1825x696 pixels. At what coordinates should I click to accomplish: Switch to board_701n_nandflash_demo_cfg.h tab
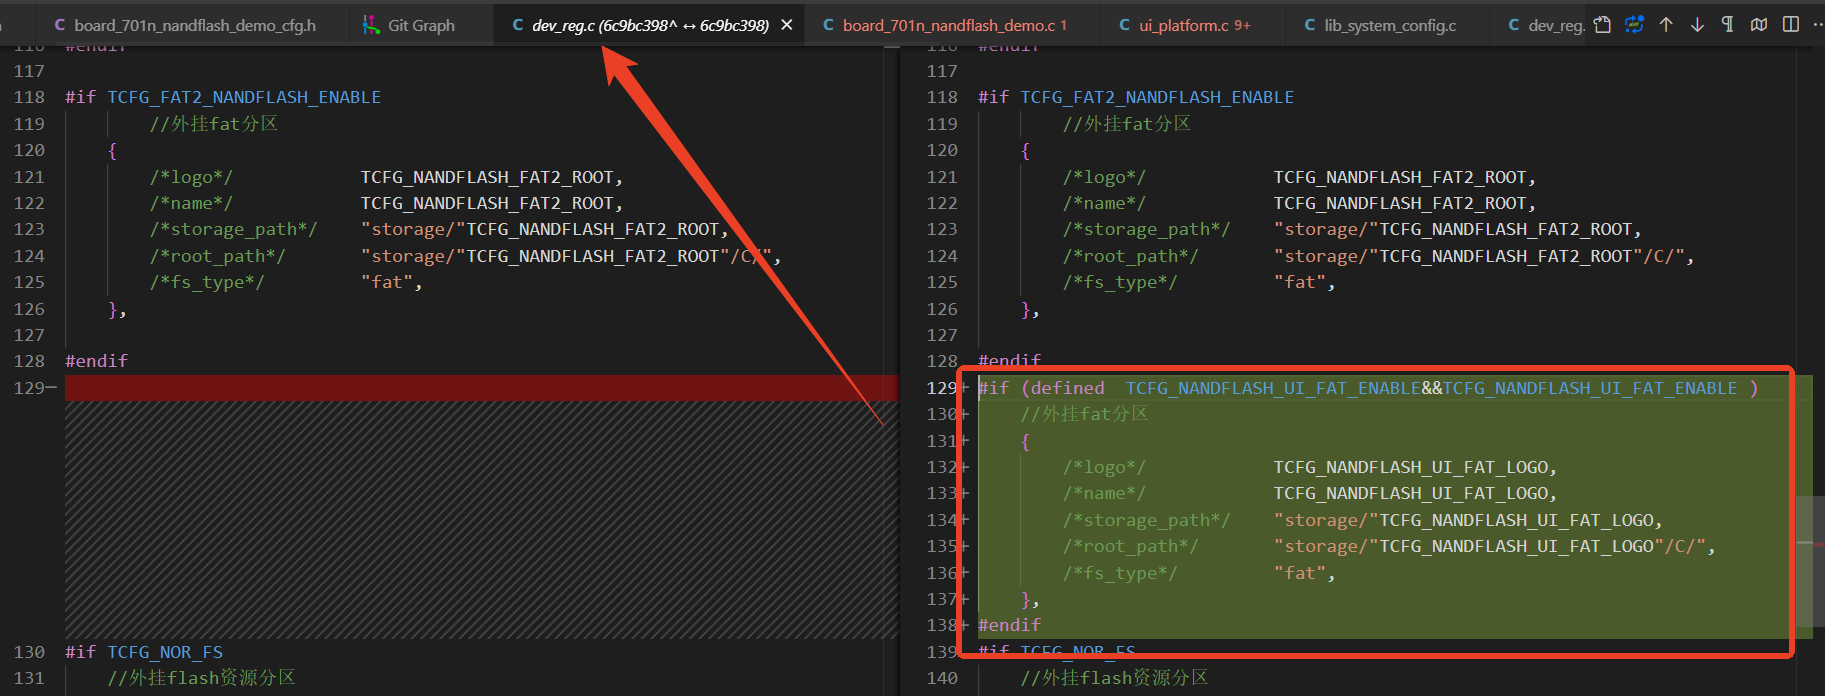coord(185,25)
